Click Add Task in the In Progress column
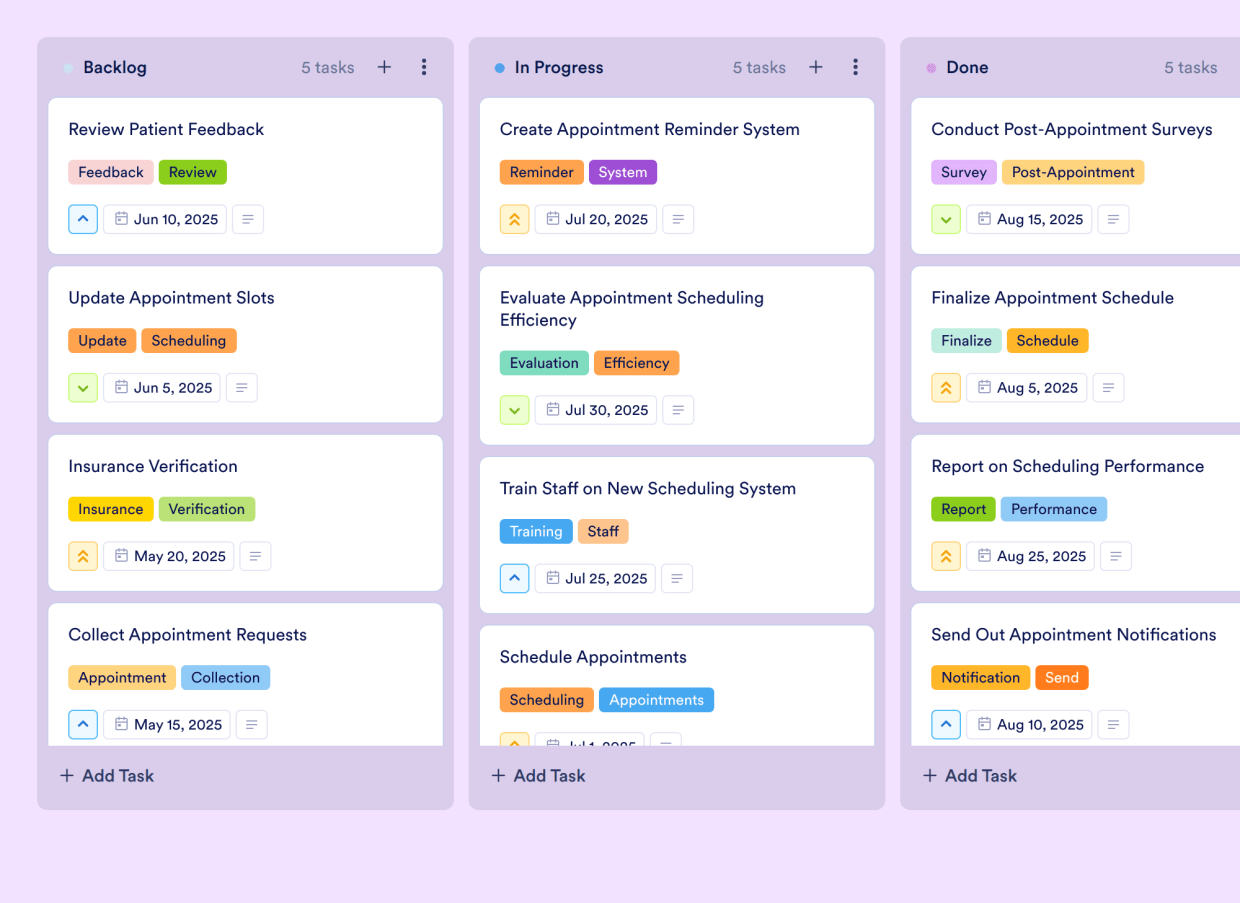Viewport: 1240px width, 903px height. (x=538, y=775)
